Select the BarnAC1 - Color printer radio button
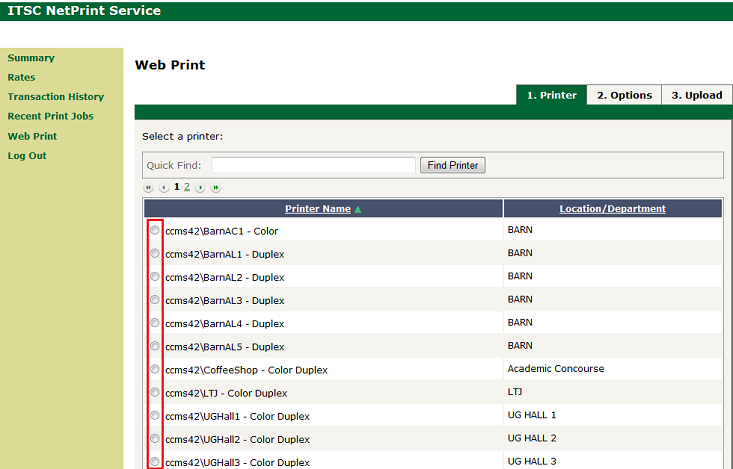 coord(155,231)
